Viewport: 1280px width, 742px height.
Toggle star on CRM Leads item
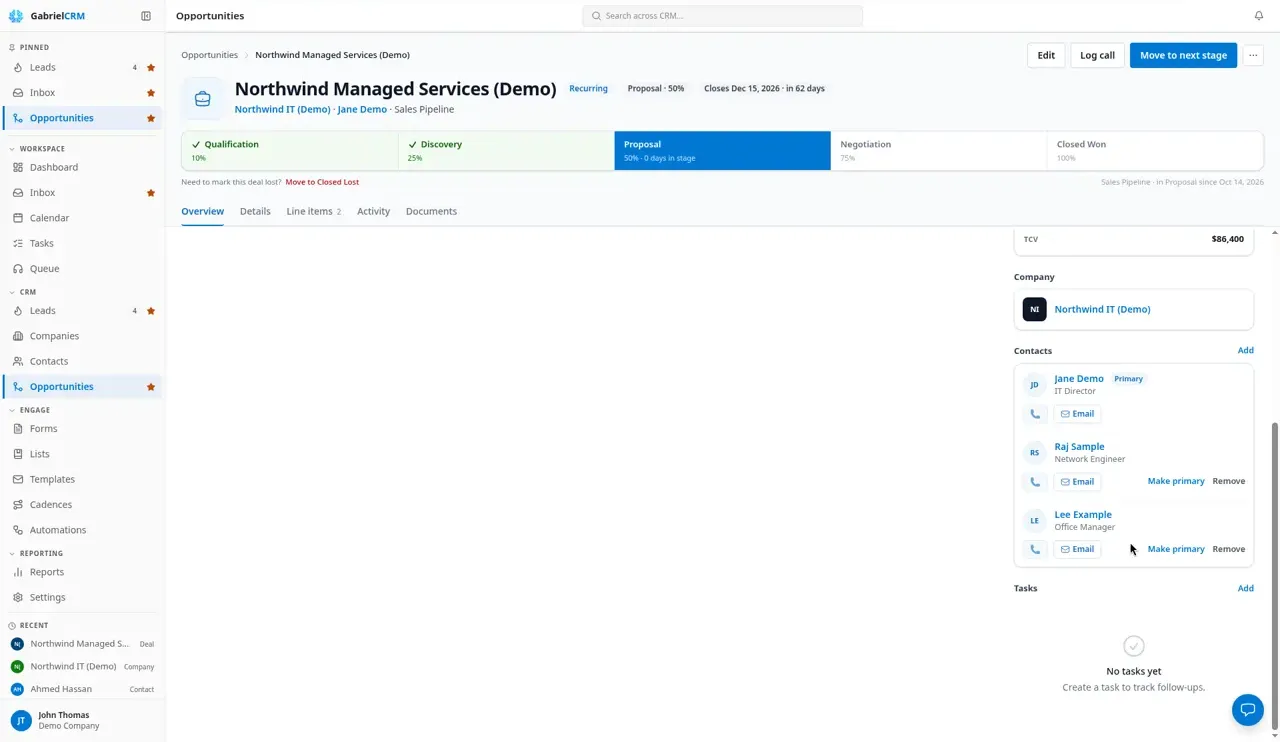(151, 311)
